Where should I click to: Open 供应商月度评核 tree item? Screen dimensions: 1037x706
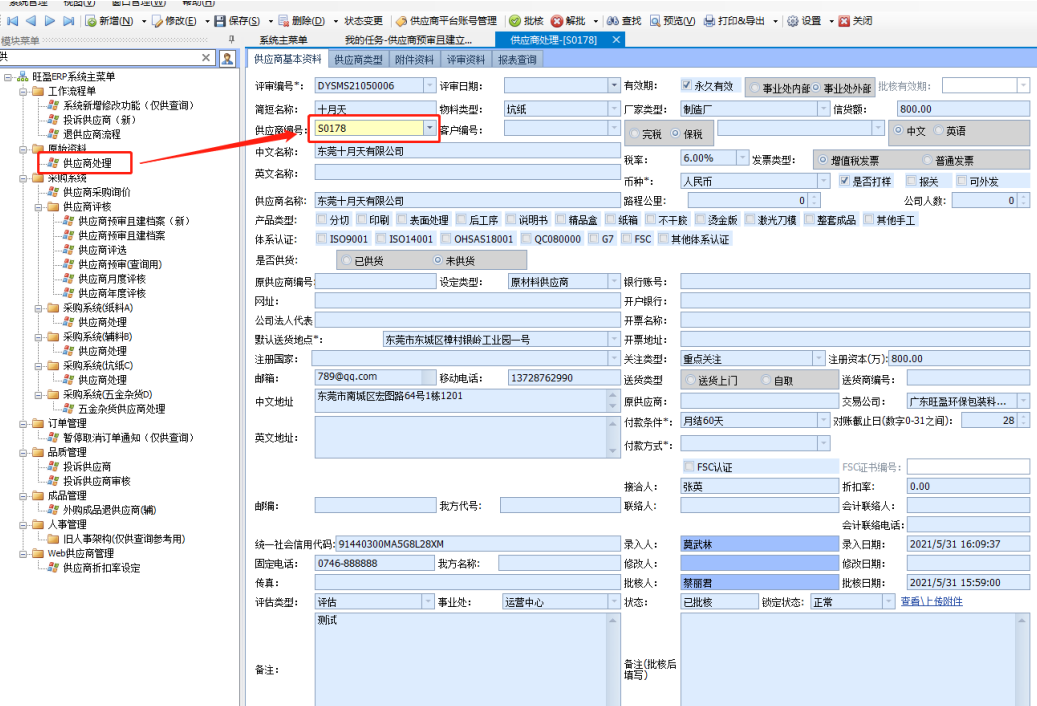[x=112, y=278]
